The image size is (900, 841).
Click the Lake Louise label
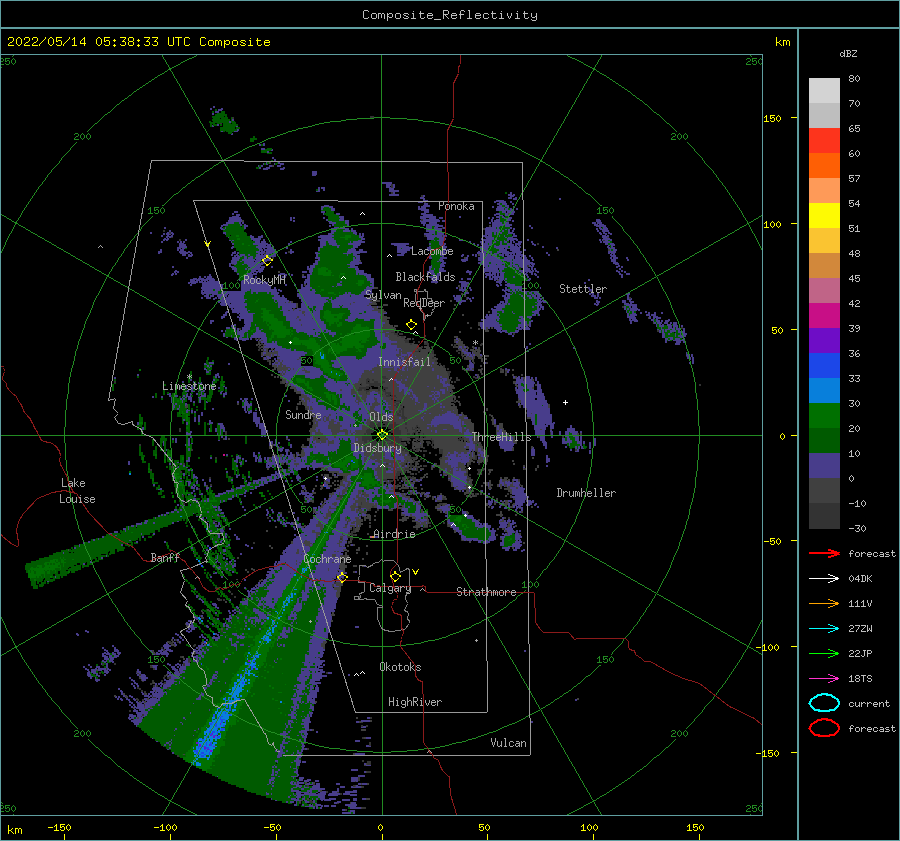[x=77, y=491]
